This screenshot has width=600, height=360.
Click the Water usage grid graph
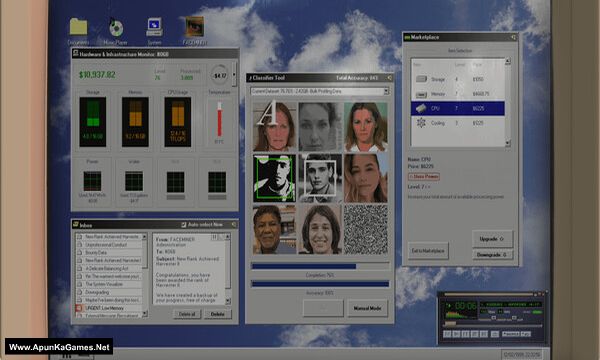(x=134, y=181)
